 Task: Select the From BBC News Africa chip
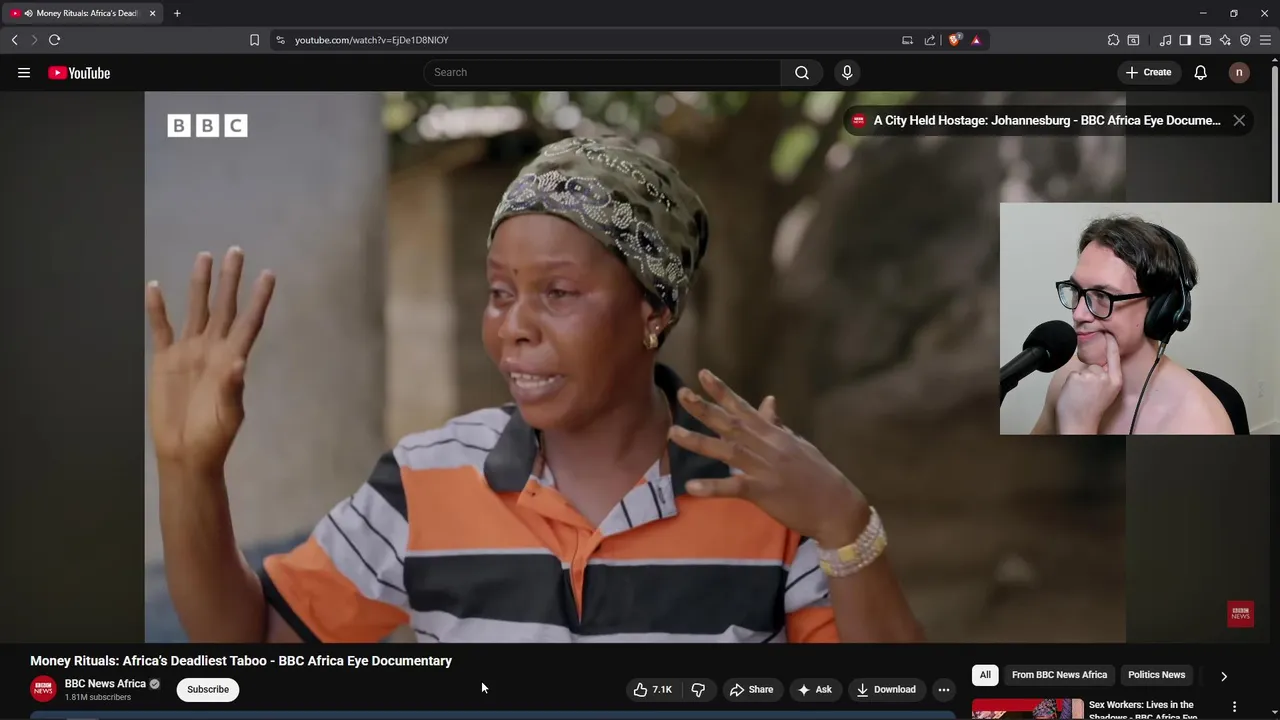[1059, 675]
